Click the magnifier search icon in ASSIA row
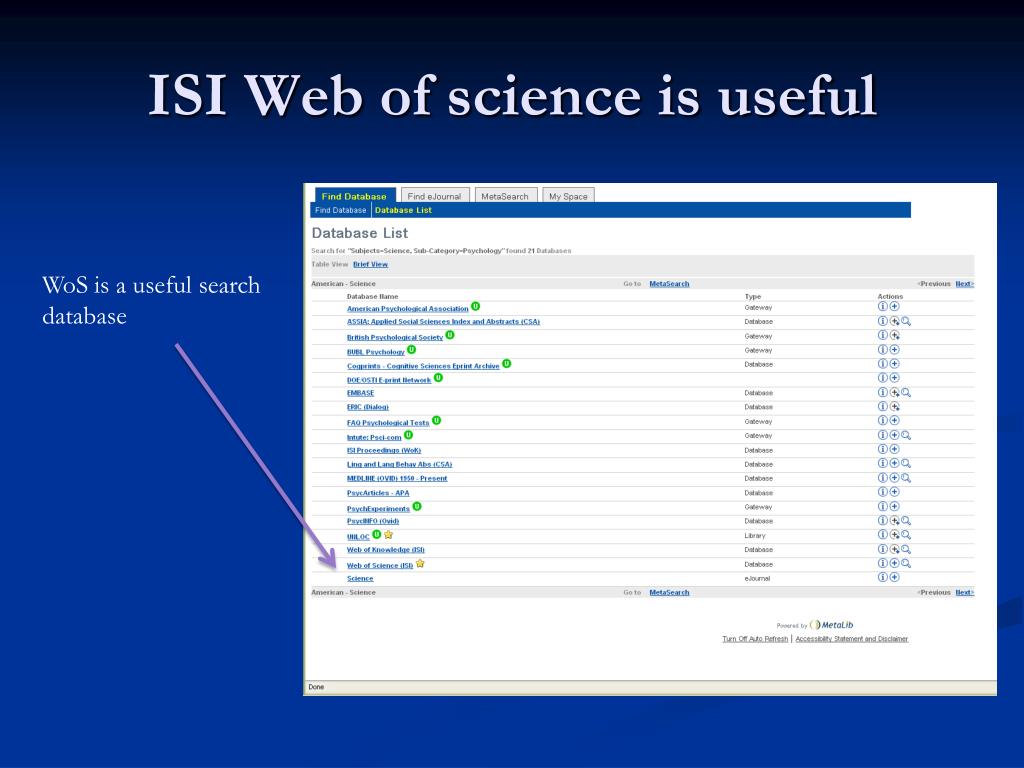 click(x=906, y=321)
